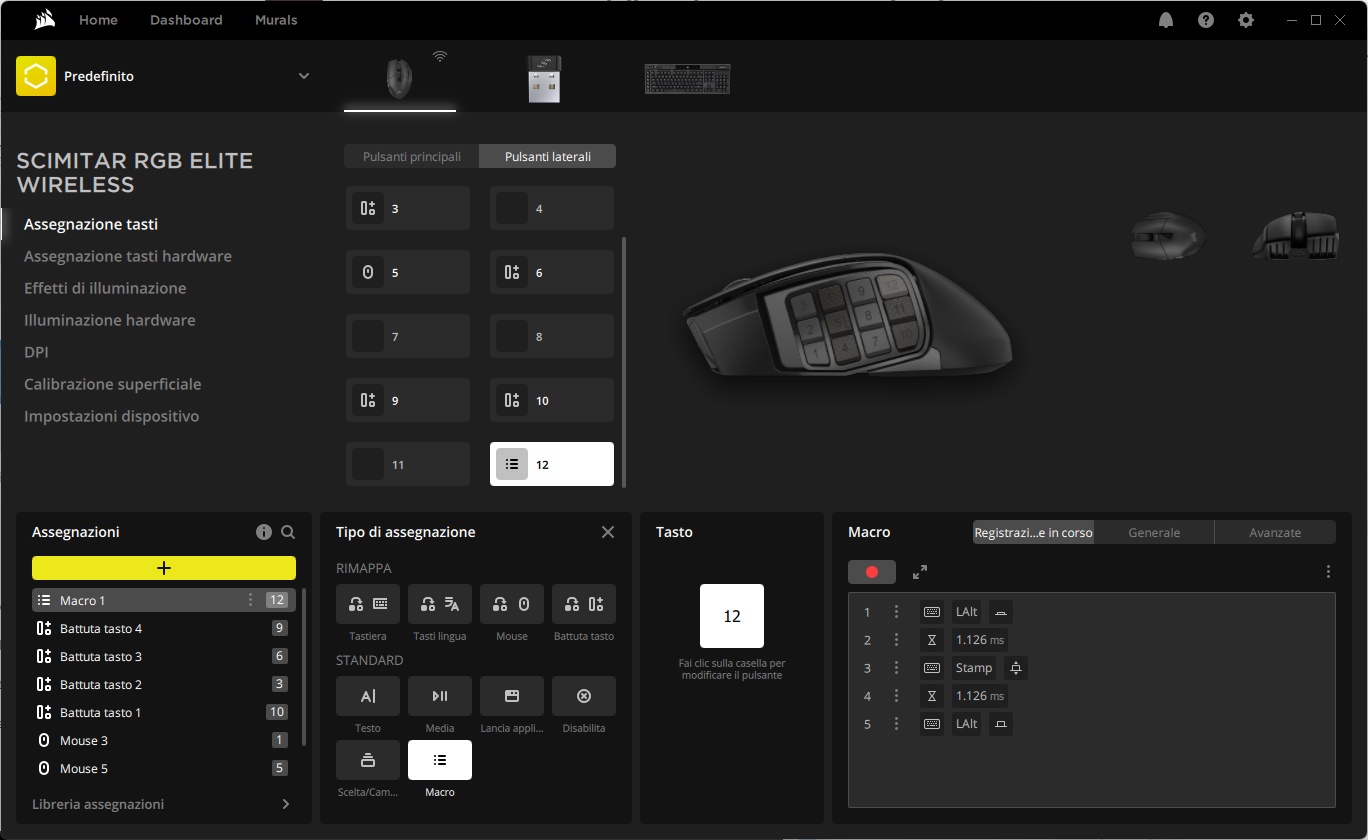Choose Lancia applicazione assignment type
Screen dimensions: 1368x840
coord(512,696)
